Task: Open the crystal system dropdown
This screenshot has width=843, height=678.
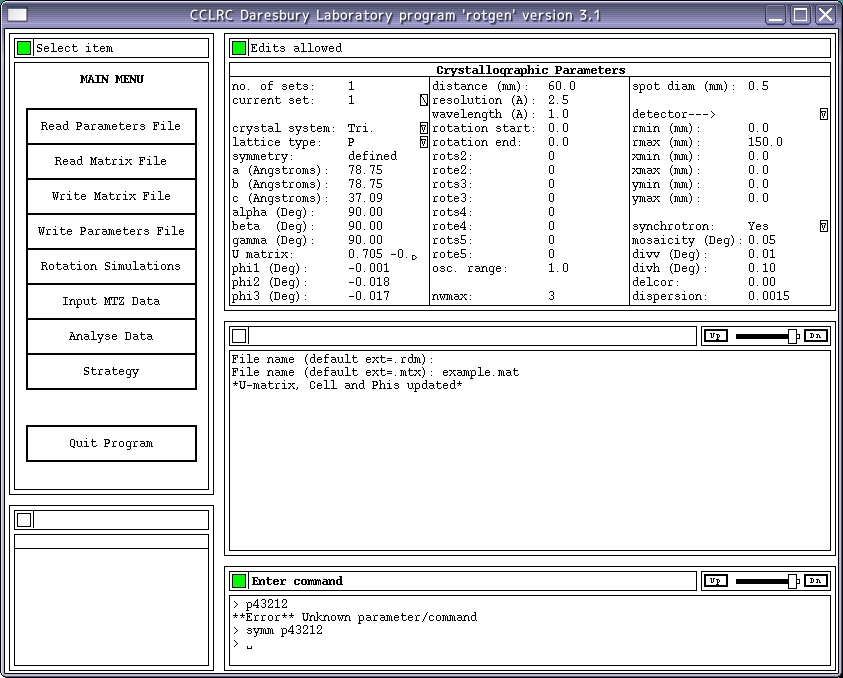Action: click(424, 129)
